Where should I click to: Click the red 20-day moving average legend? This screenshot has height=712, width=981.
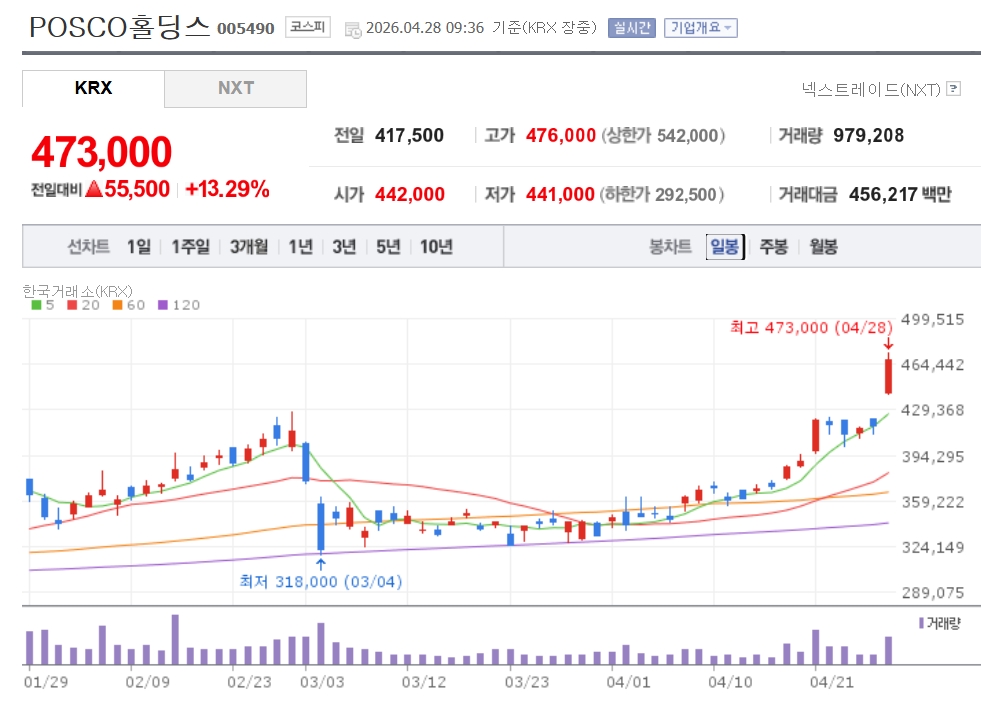(83, 305)
